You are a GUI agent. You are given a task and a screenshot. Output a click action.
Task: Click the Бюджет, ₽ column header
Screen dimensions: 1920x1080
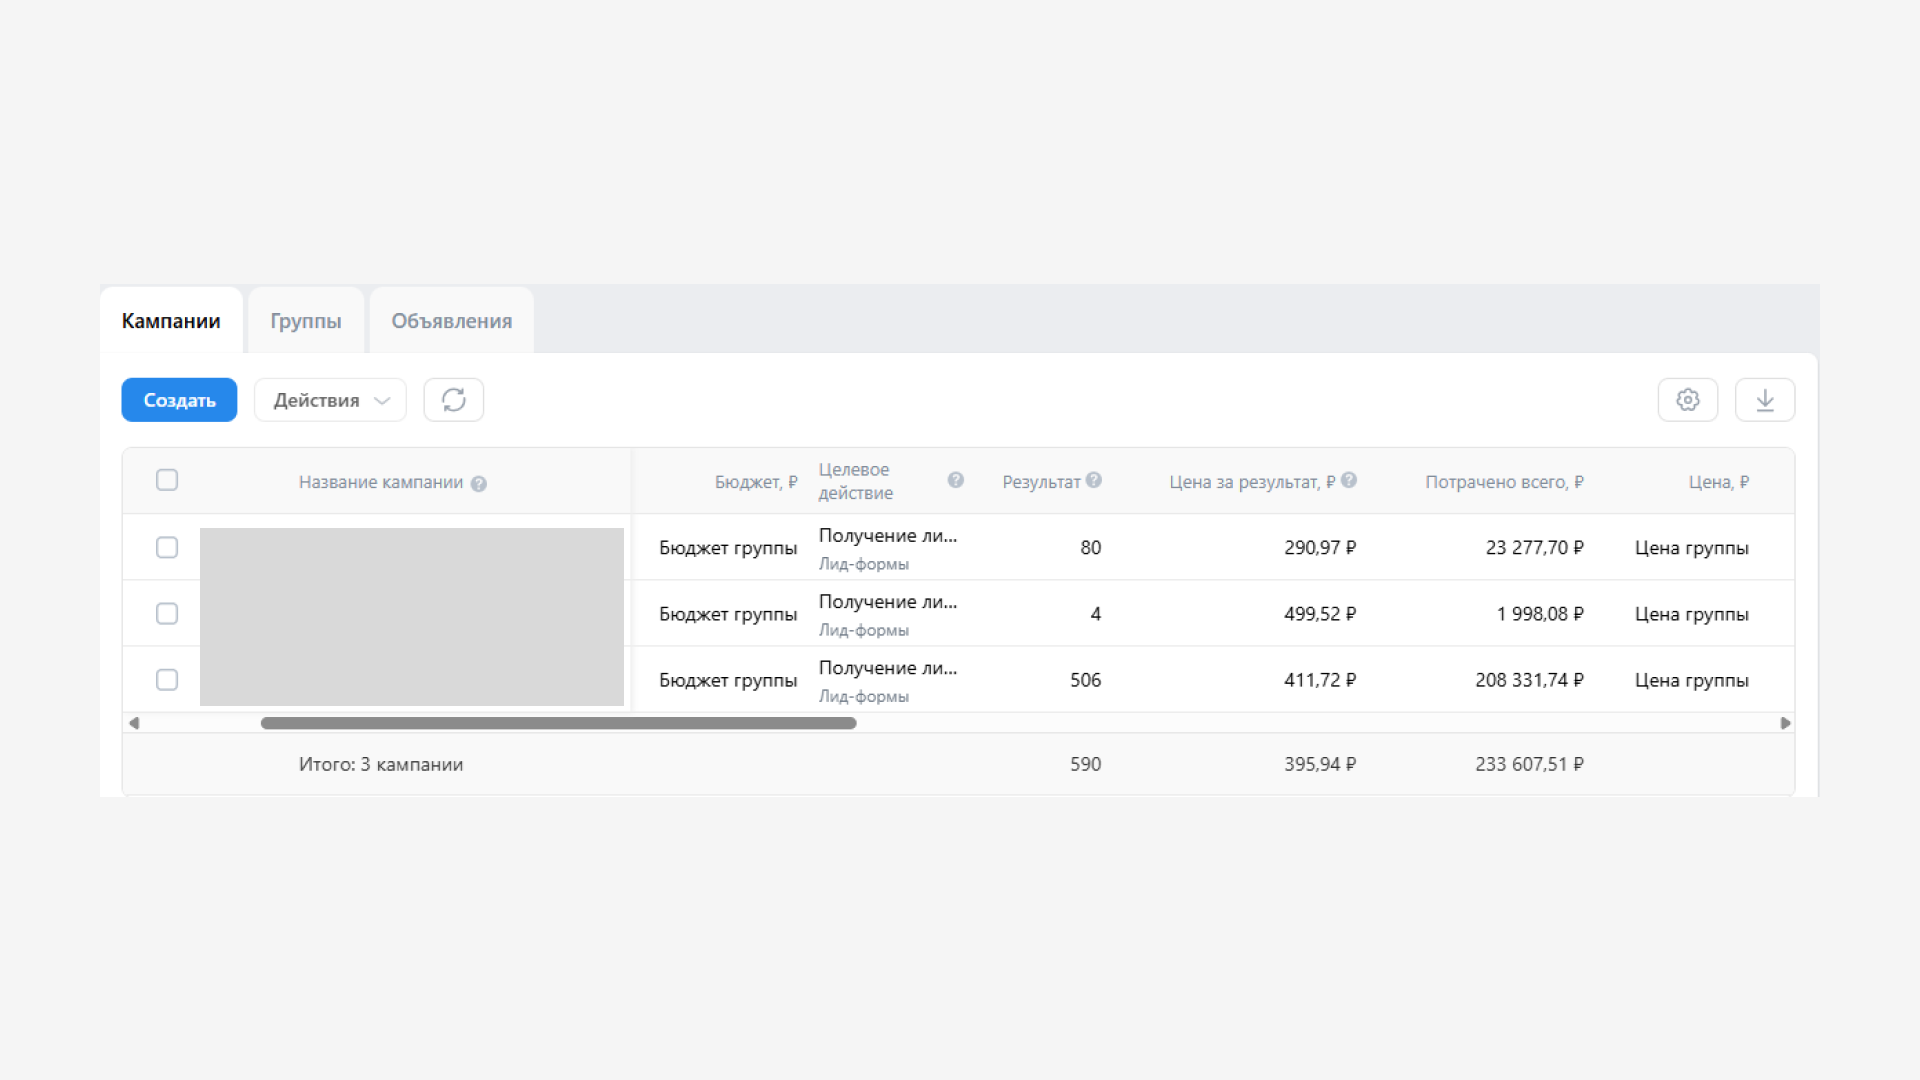(x=756, y=482)
